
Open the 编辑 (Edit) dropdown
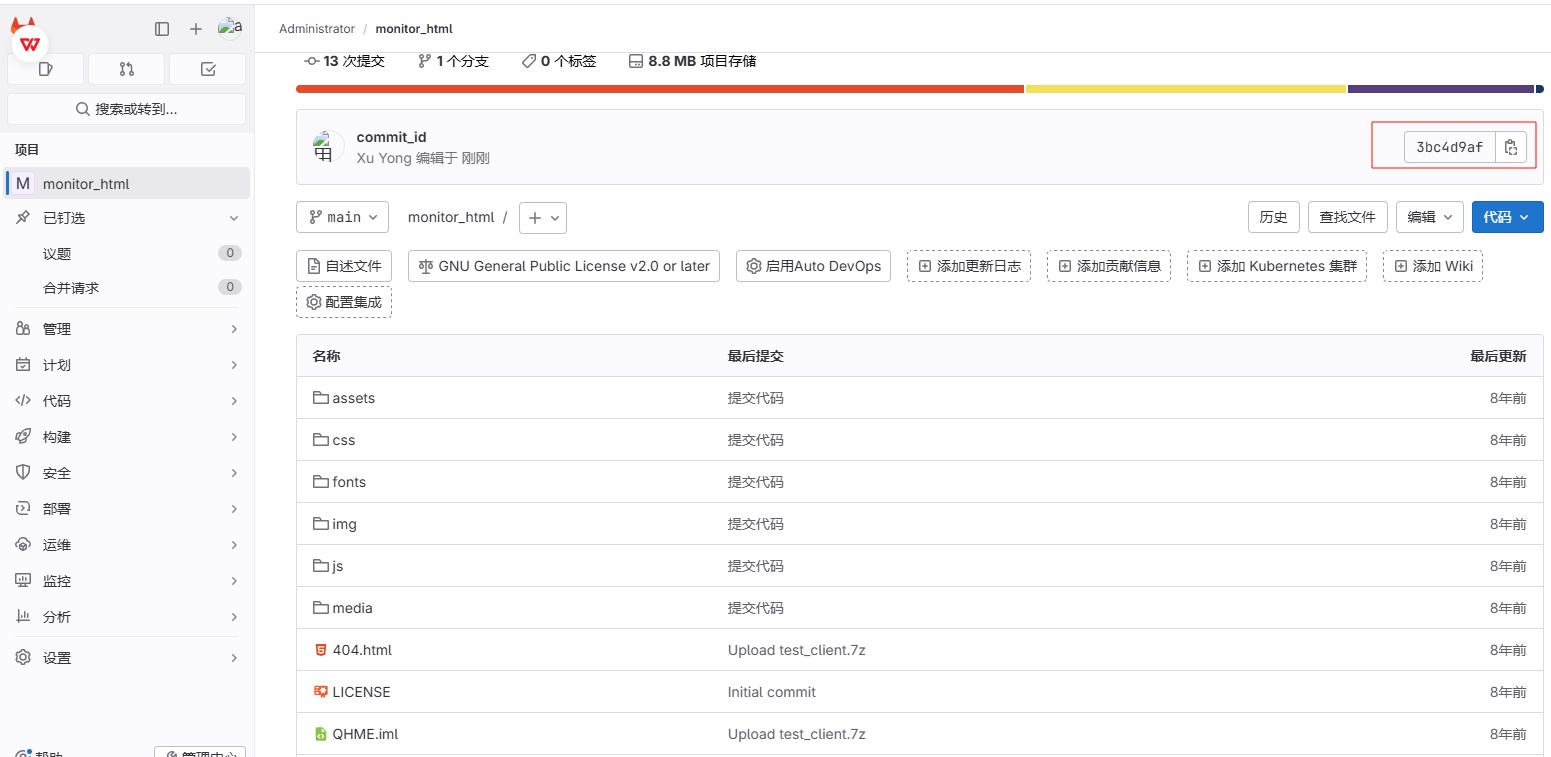1429,217
